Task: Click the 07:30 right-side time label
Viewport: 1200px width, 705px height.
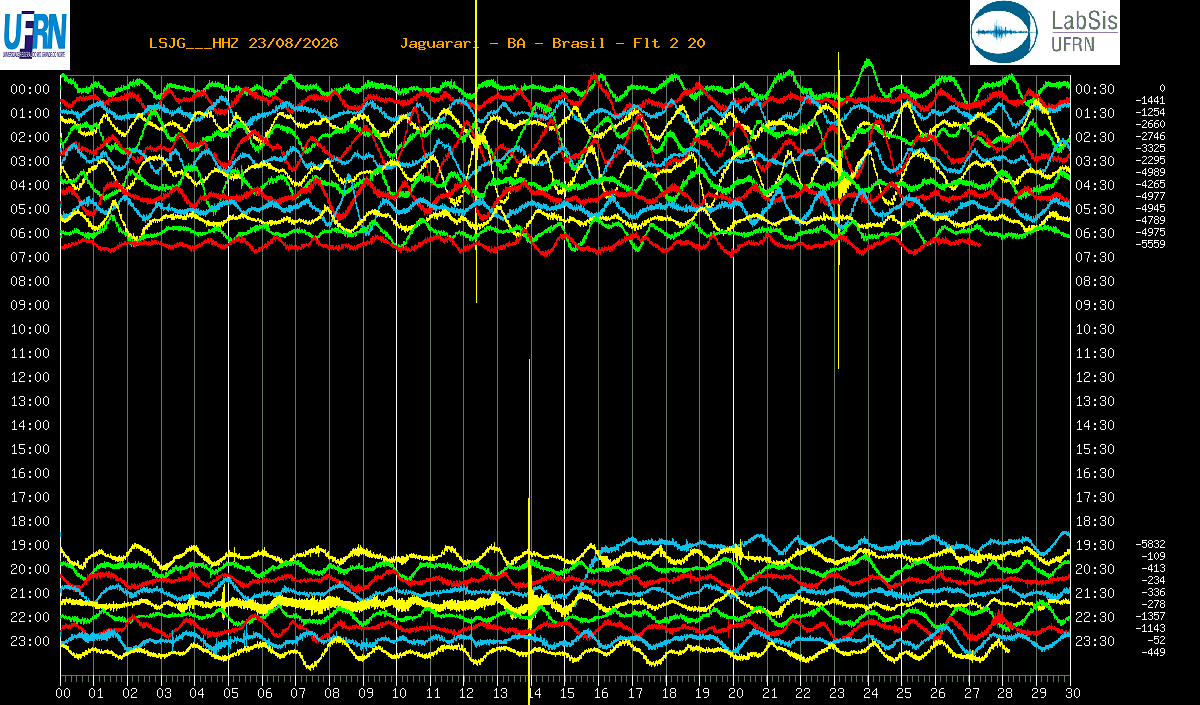Action: [1095, 257]
